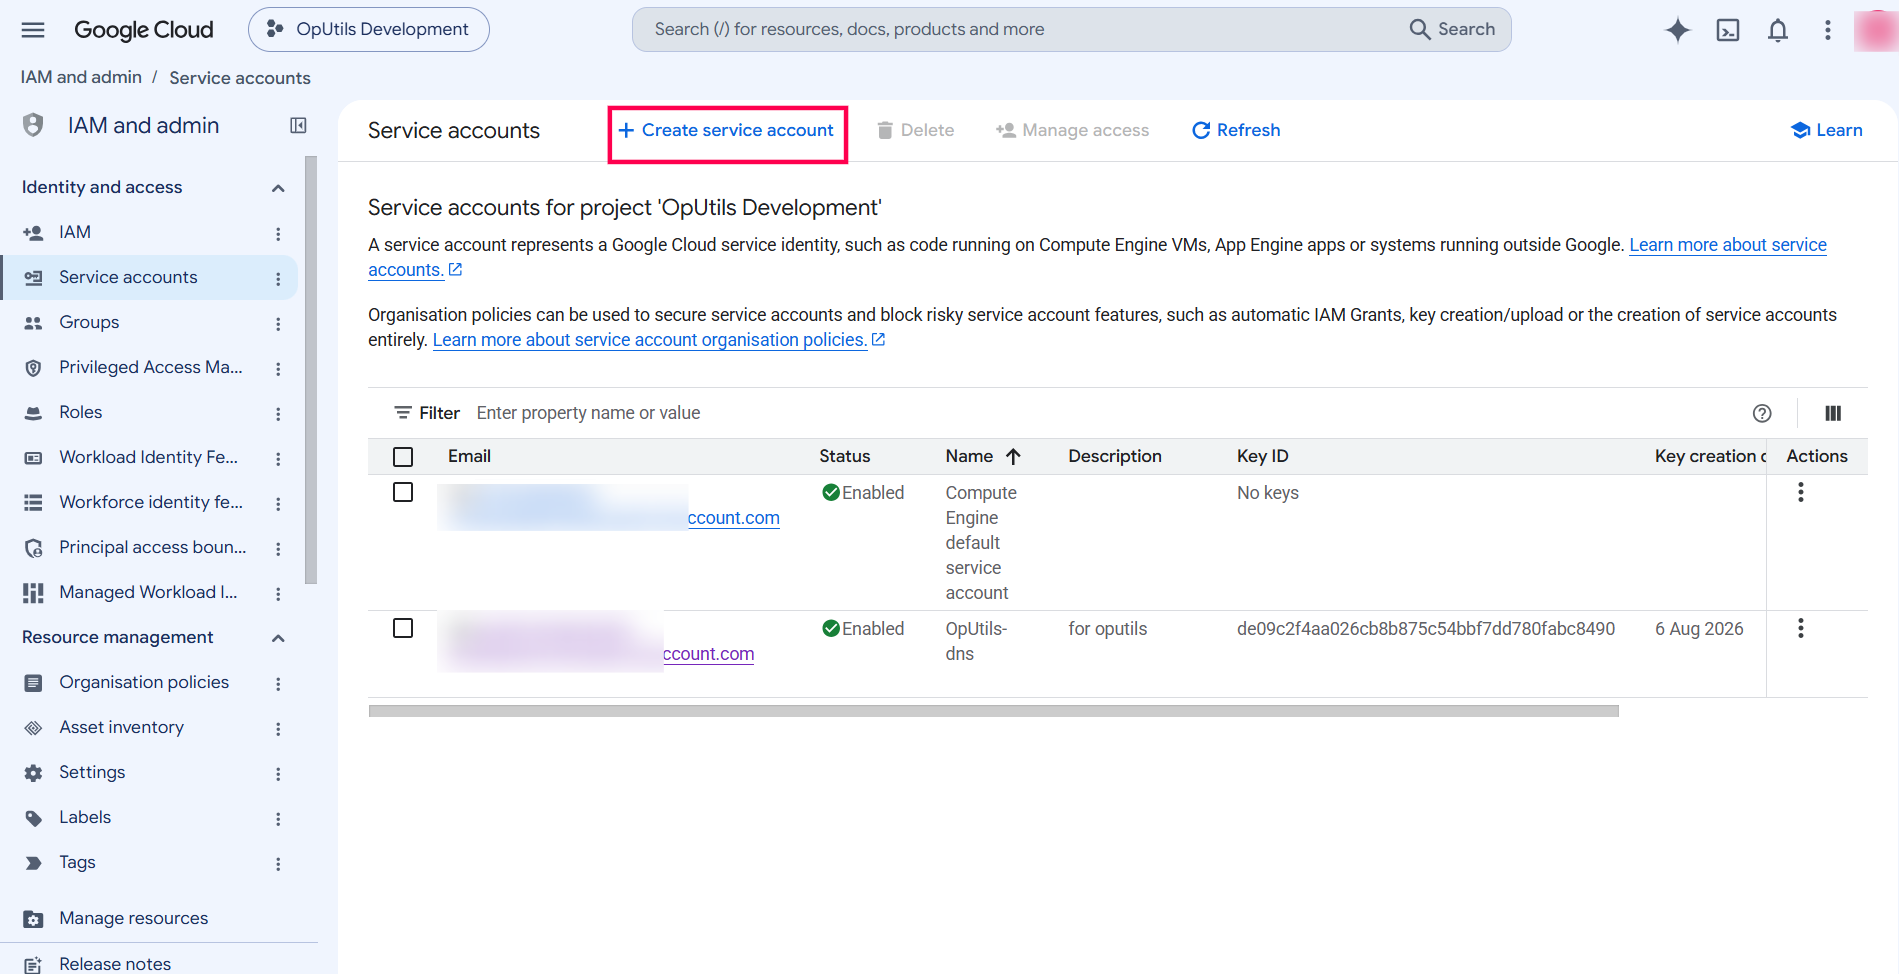Open the Learn panel
The image size is (1899, 974).
(1826, 130)
